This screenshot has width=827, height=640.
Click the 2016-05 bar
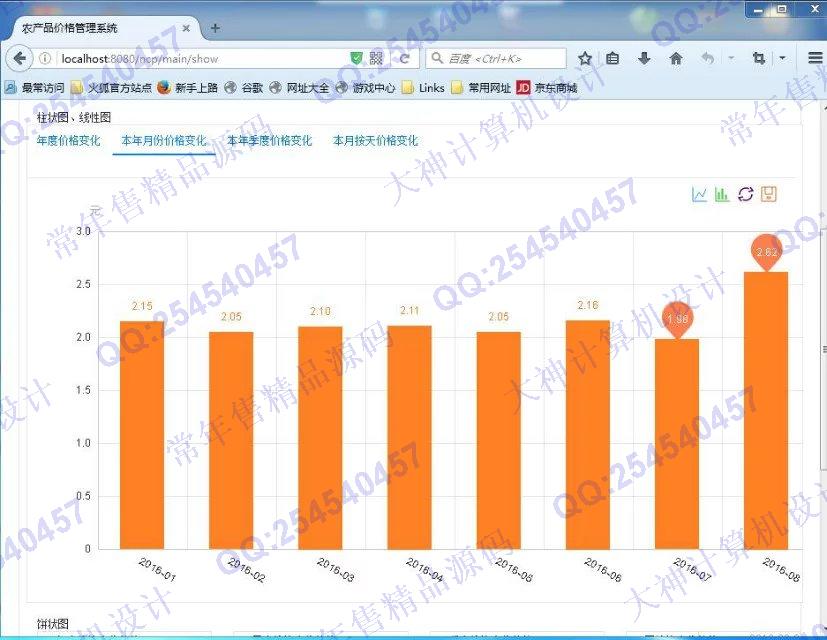pyautogui.click(x=498, y=441)
